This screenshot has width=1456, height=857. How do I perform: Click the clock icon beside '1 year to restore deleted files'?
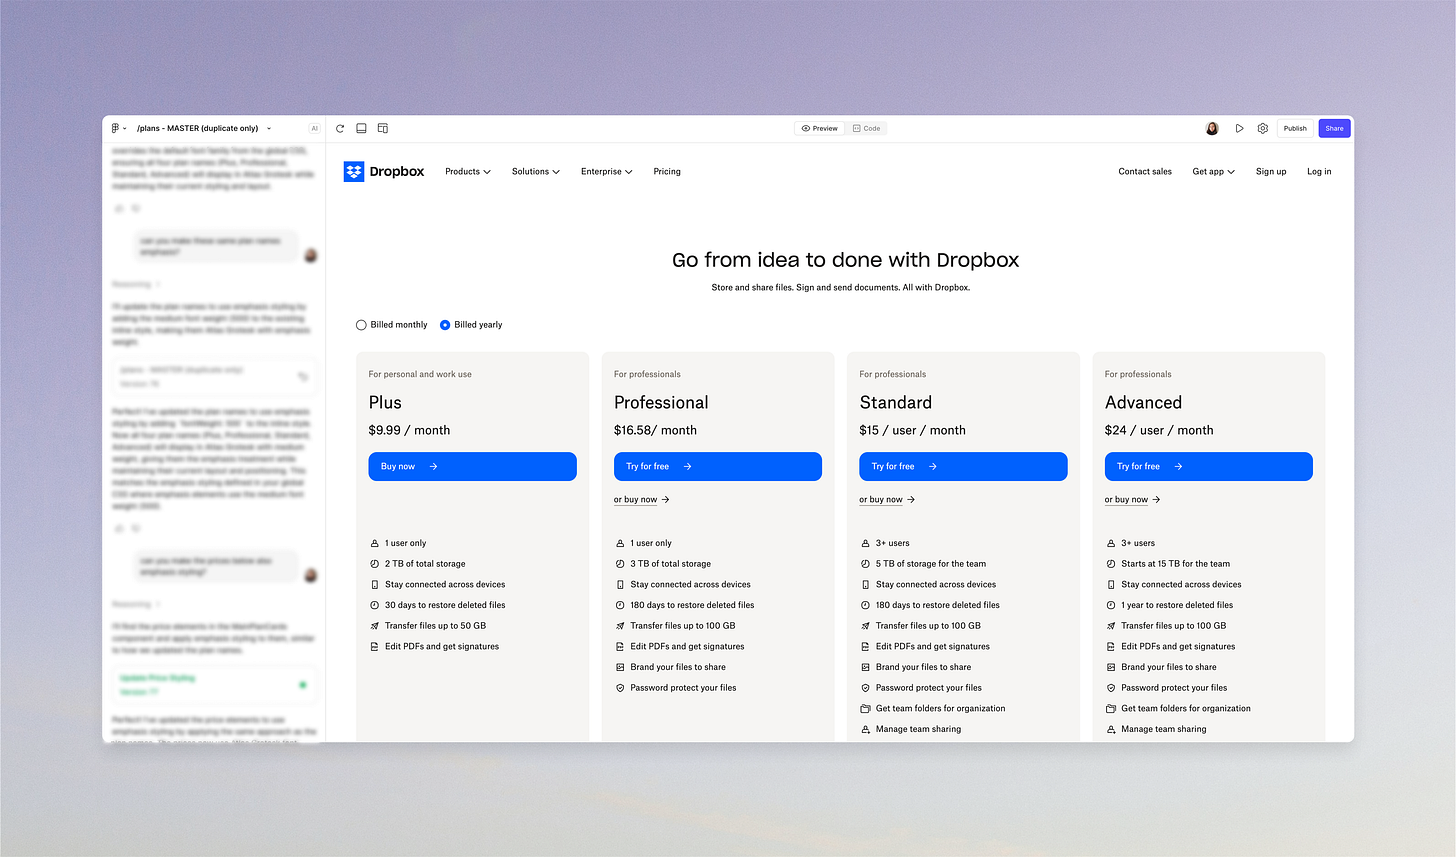pyautogui.click(x=1111, y=605)
